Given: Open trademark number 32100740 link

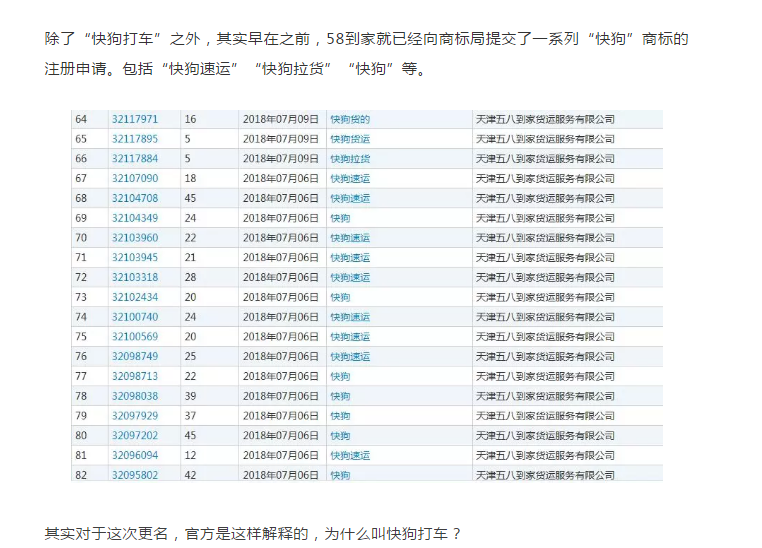Looking at the screenshot, I should pos(135,317).
